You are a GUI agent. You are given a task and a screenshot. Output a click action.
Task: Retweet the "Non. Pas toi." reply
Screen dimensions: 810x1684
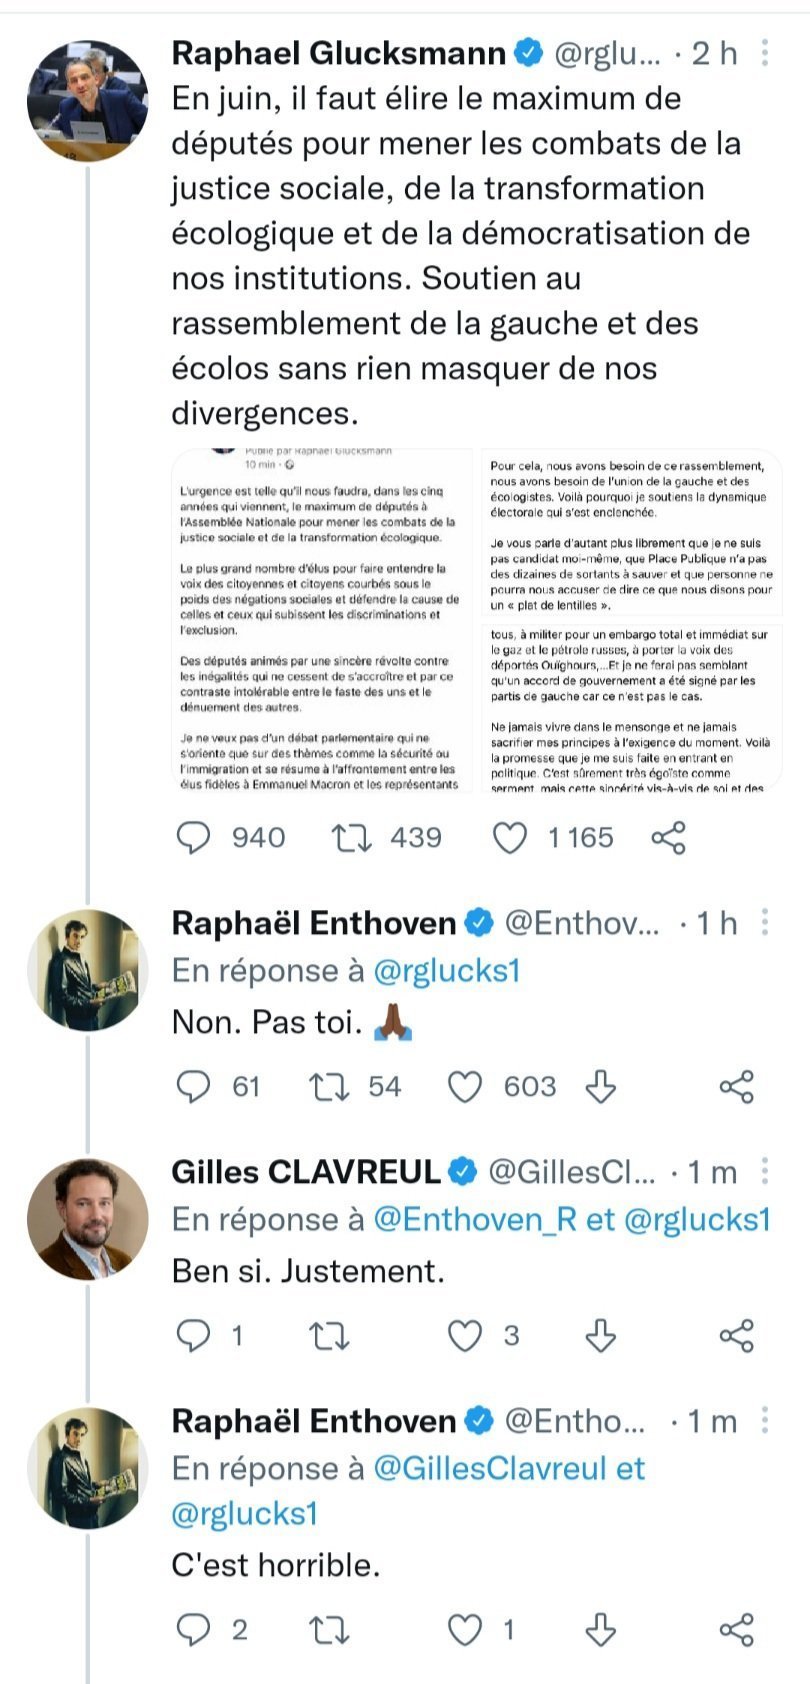(327, 1087)
